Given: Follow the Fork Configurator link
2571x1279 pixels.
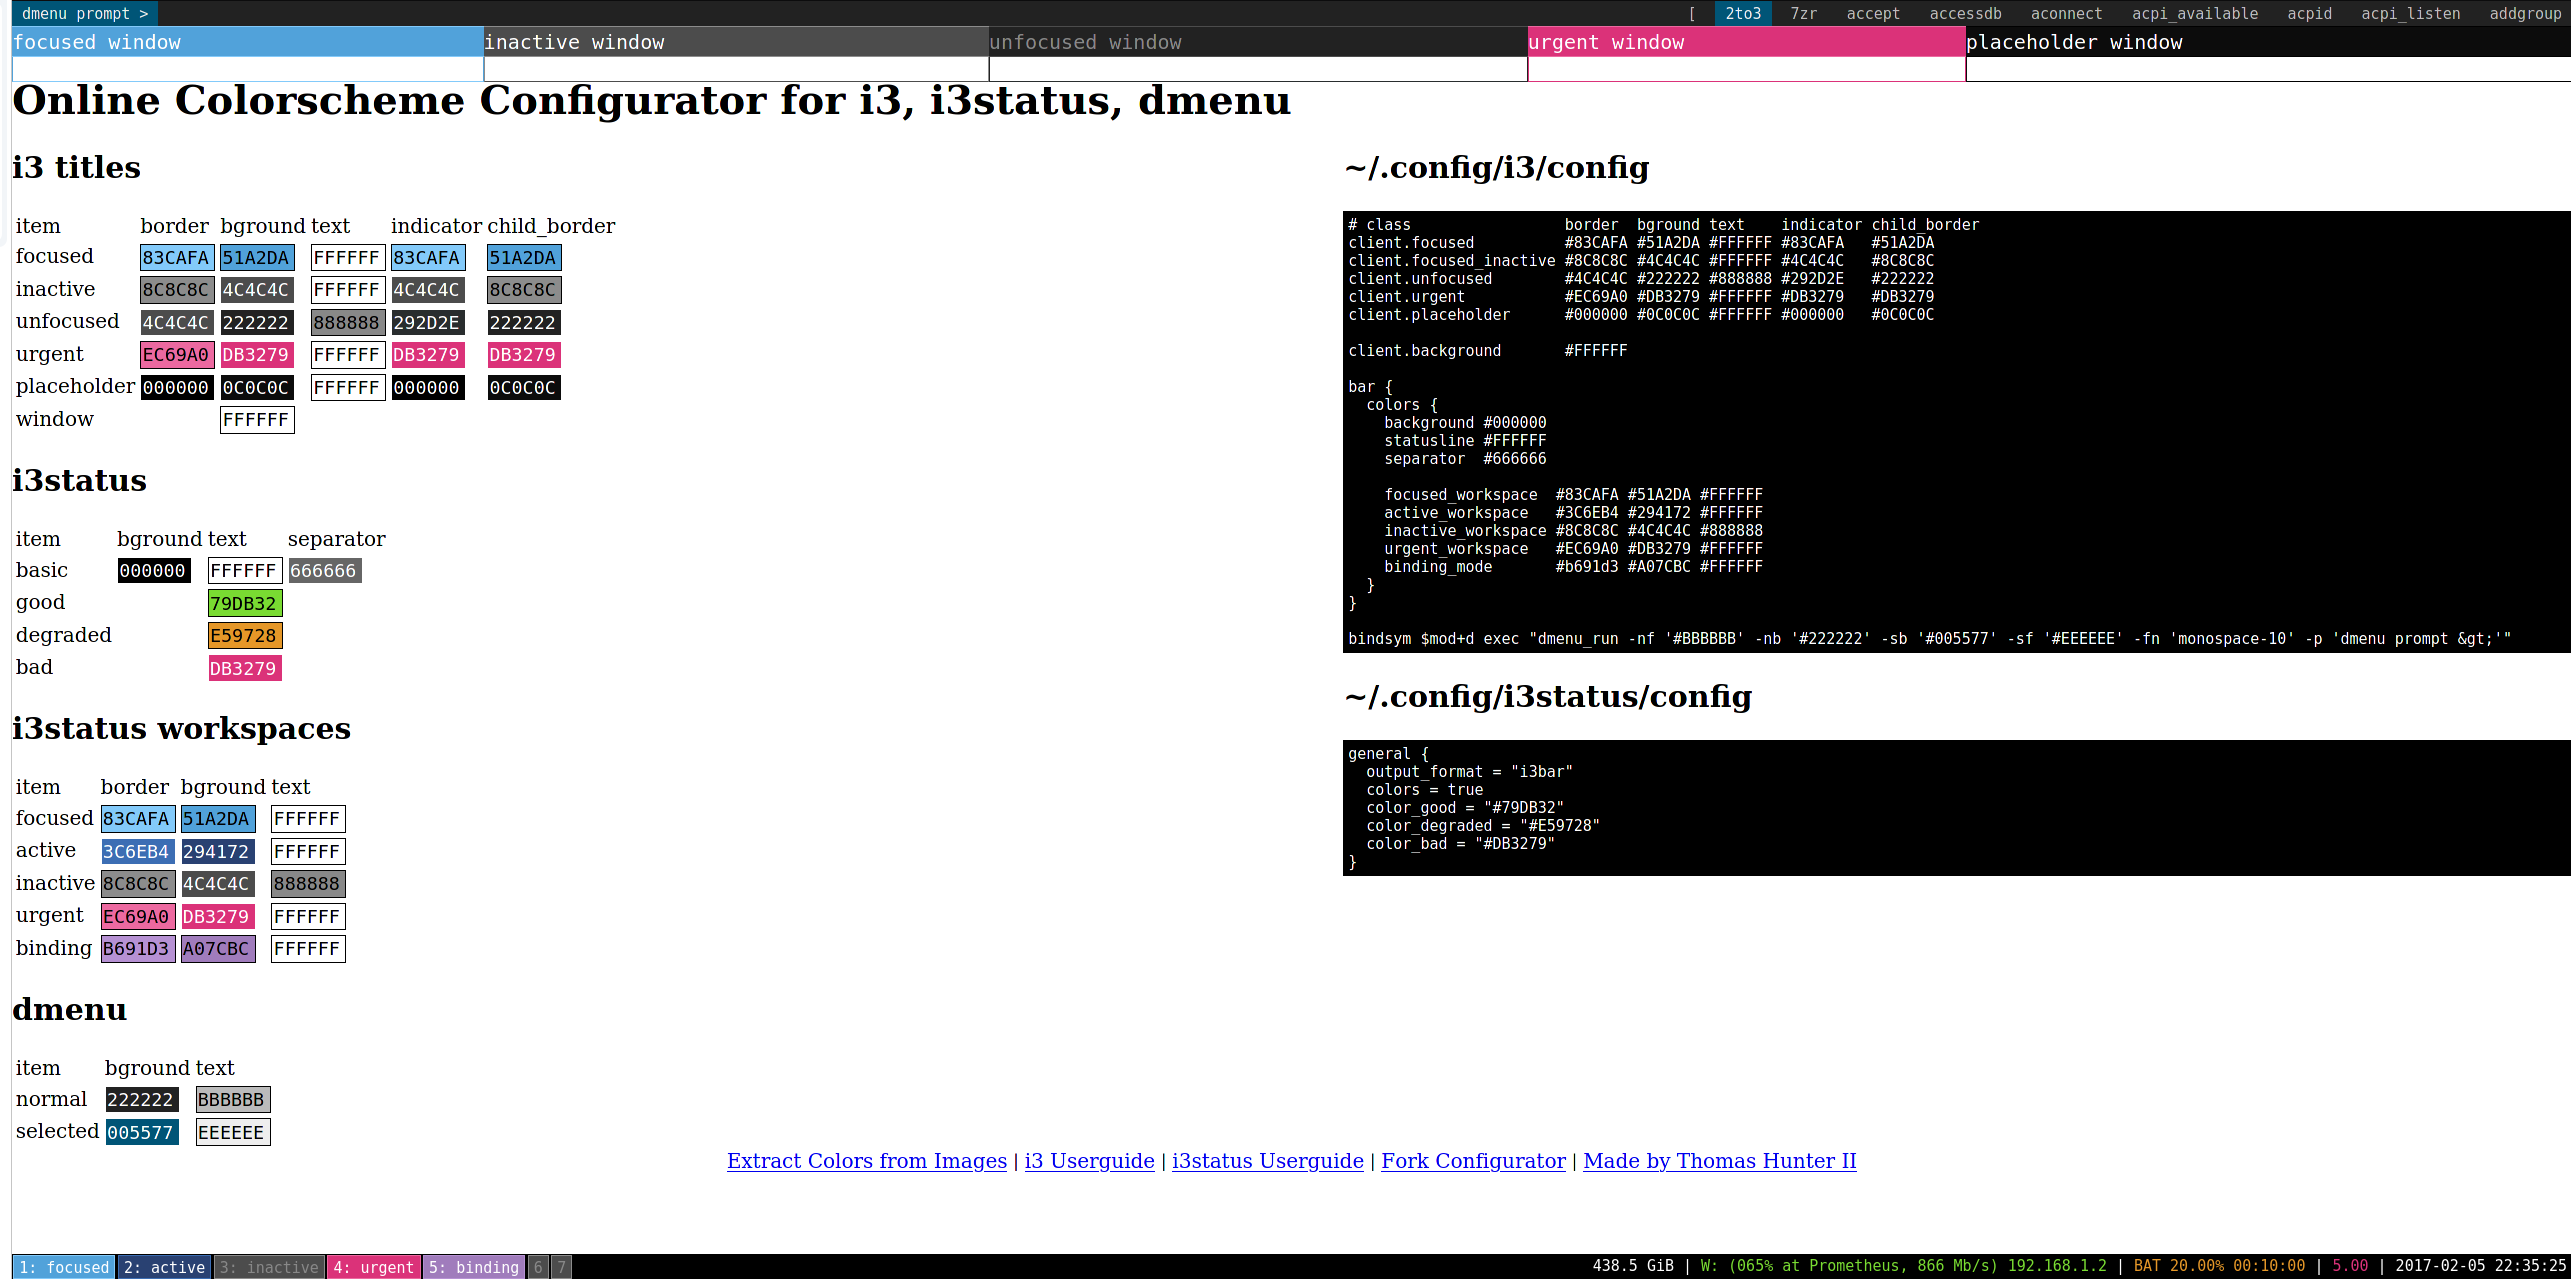Looking at the screenshot, I should click(1473, 1161).
